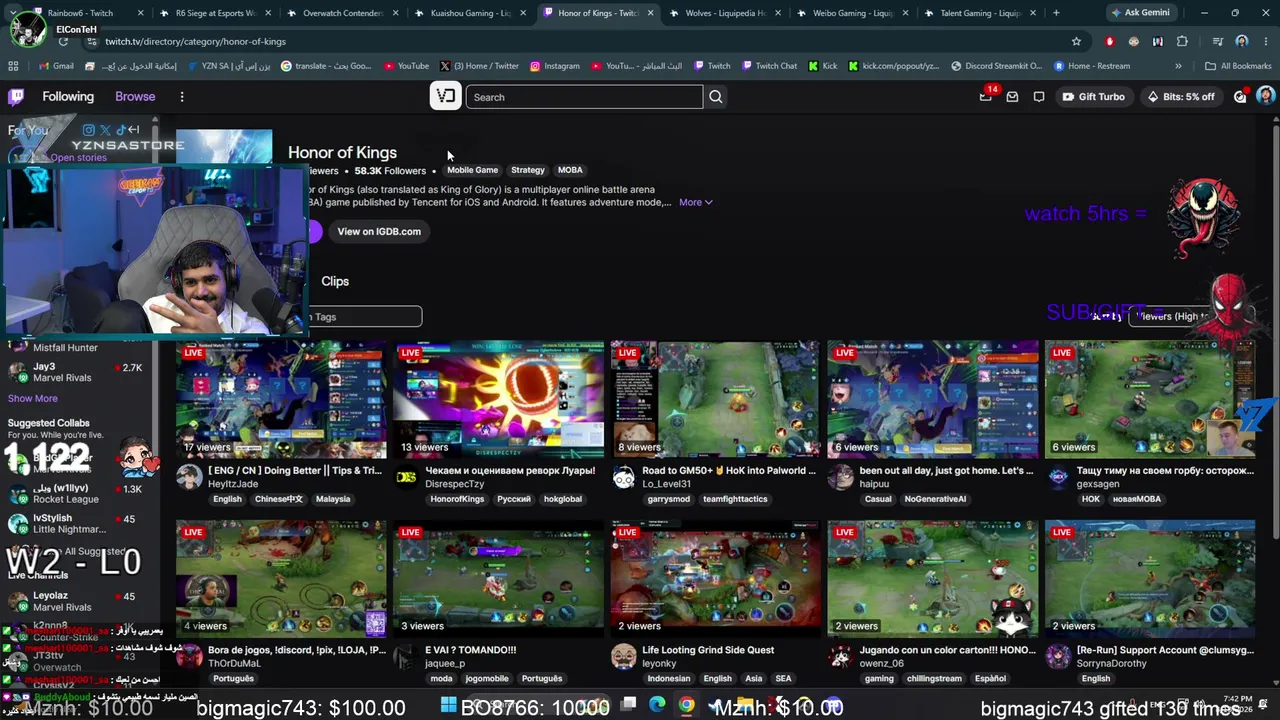Open Leyolaz channel in Live Channels
Image resolution: width=1280 pixels, height=720 pixels.
(x=78, y=601)
